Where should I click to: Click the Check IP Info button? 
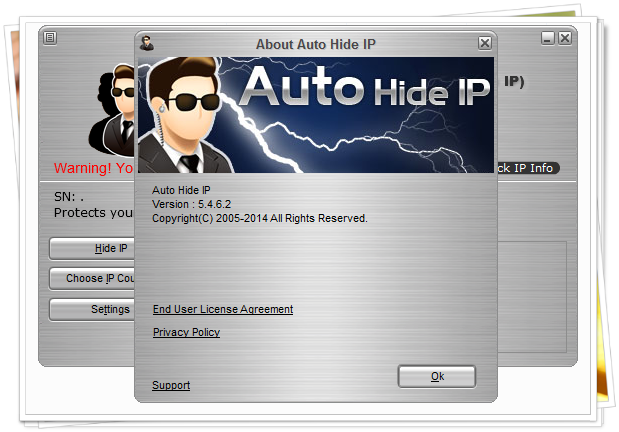pyautogui.click(x=528, y=168)
